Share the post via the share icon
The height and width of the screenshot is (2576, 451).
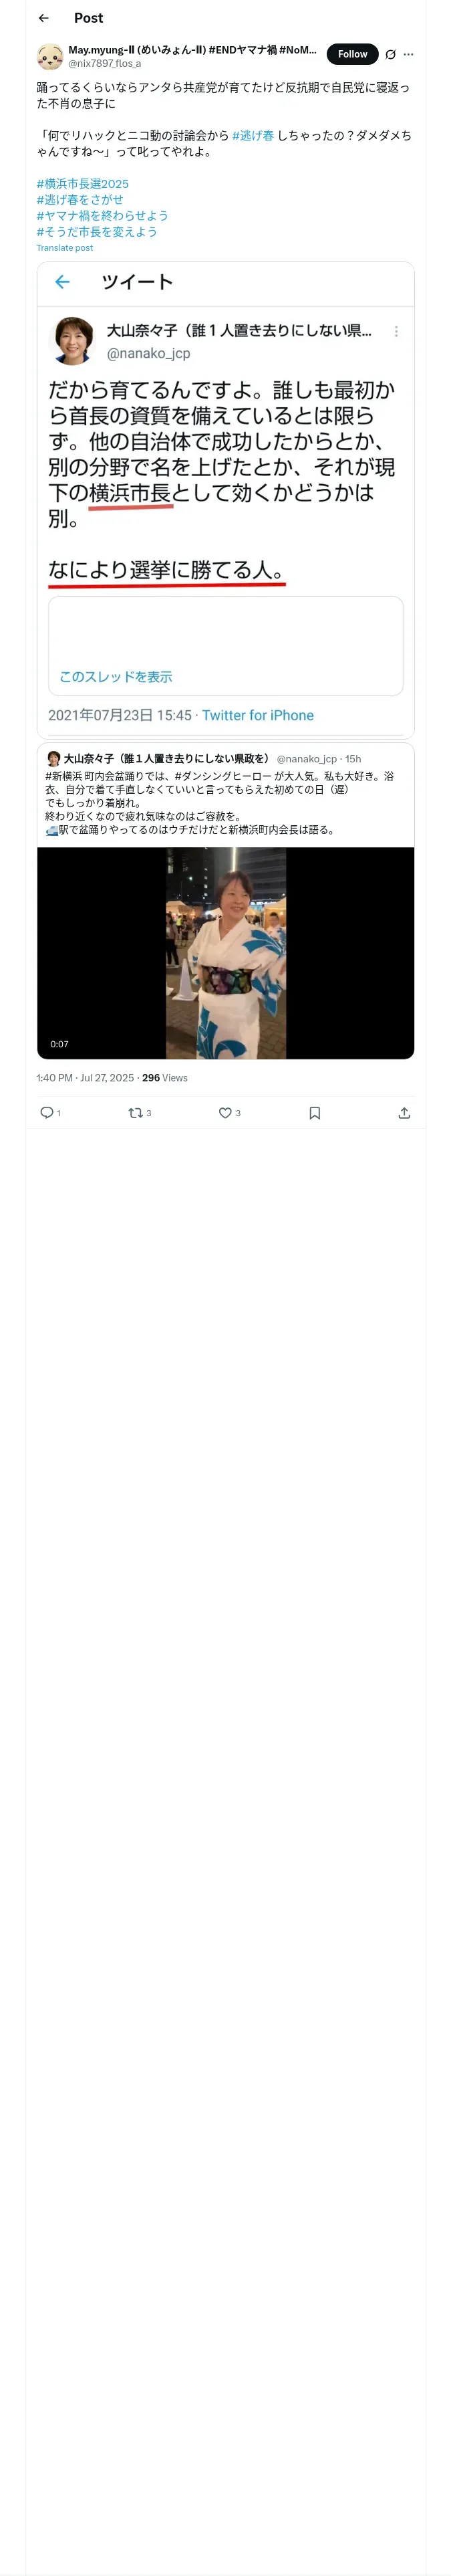pos(404,1113)
